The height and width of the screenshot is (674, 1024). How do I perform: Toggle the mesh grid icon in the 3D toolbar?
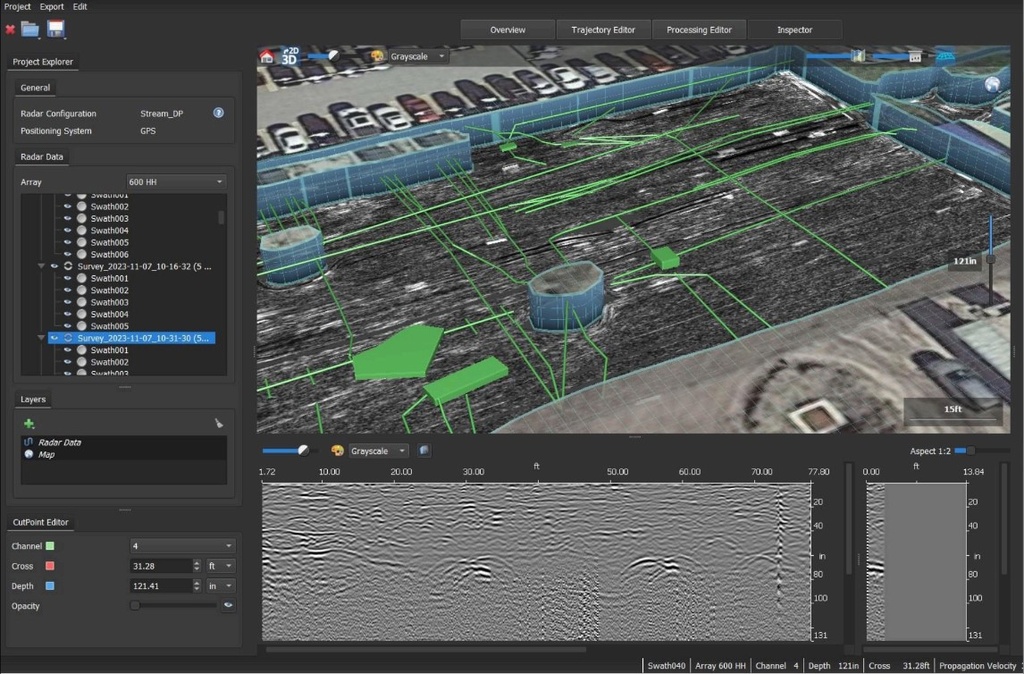click(x=945, y=57)
